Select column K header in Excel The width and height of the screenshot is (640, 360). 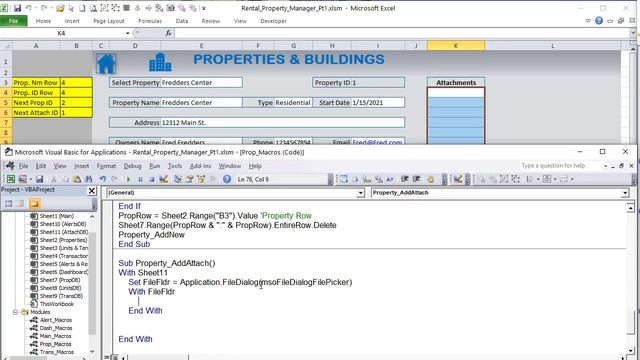pos(456,46)
